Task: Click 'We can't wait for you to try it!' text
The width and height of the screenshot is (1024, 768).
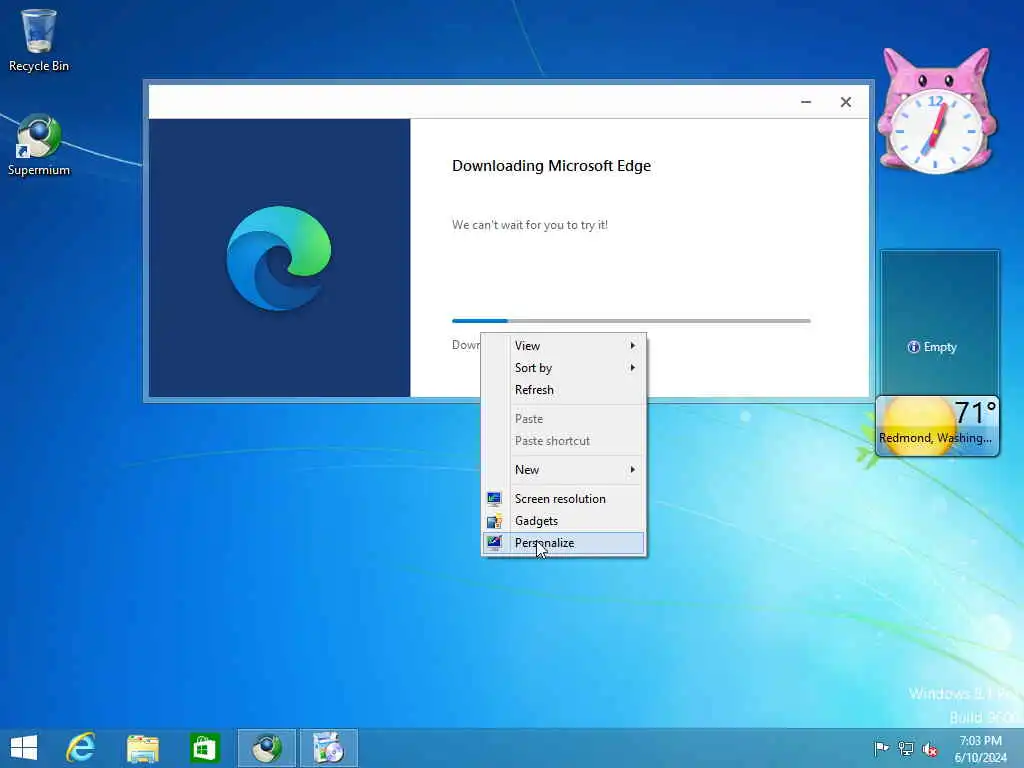Action: tap(530, 225)
